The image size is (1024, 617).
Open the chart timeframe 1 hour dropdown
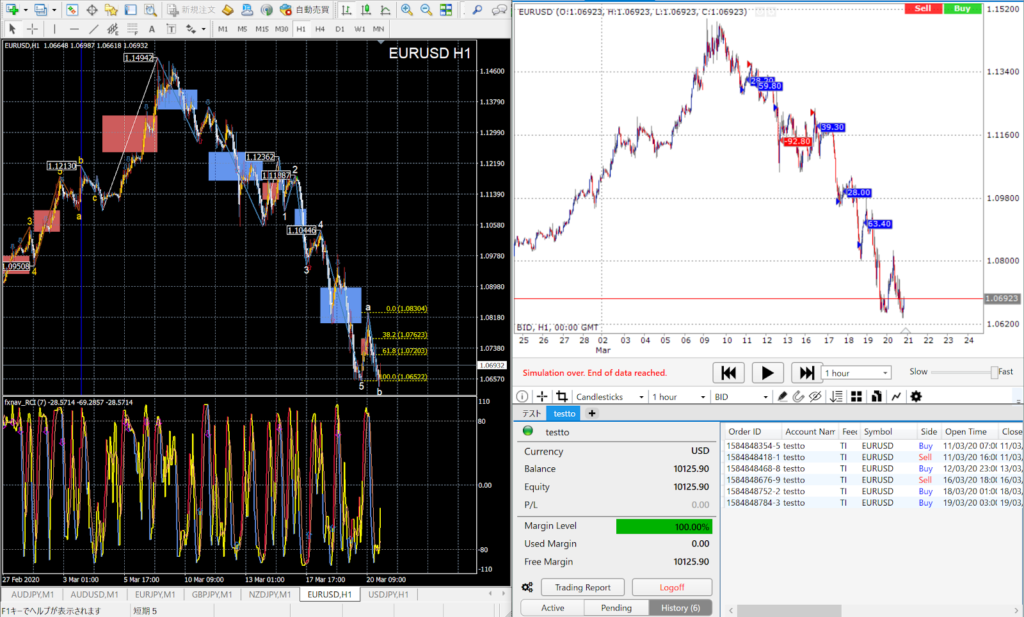coord(679,396)
